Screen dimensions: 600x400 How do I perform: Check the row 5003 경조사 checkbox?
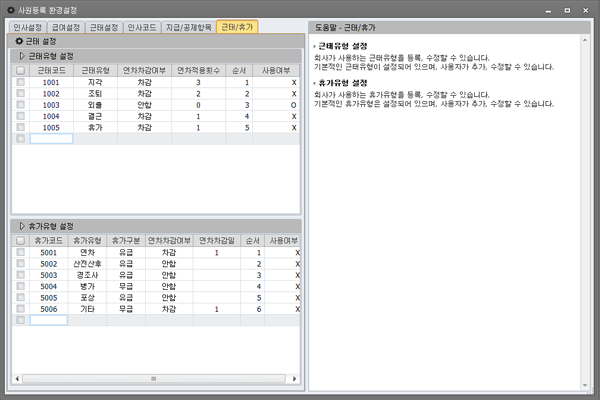click(21, 274)
